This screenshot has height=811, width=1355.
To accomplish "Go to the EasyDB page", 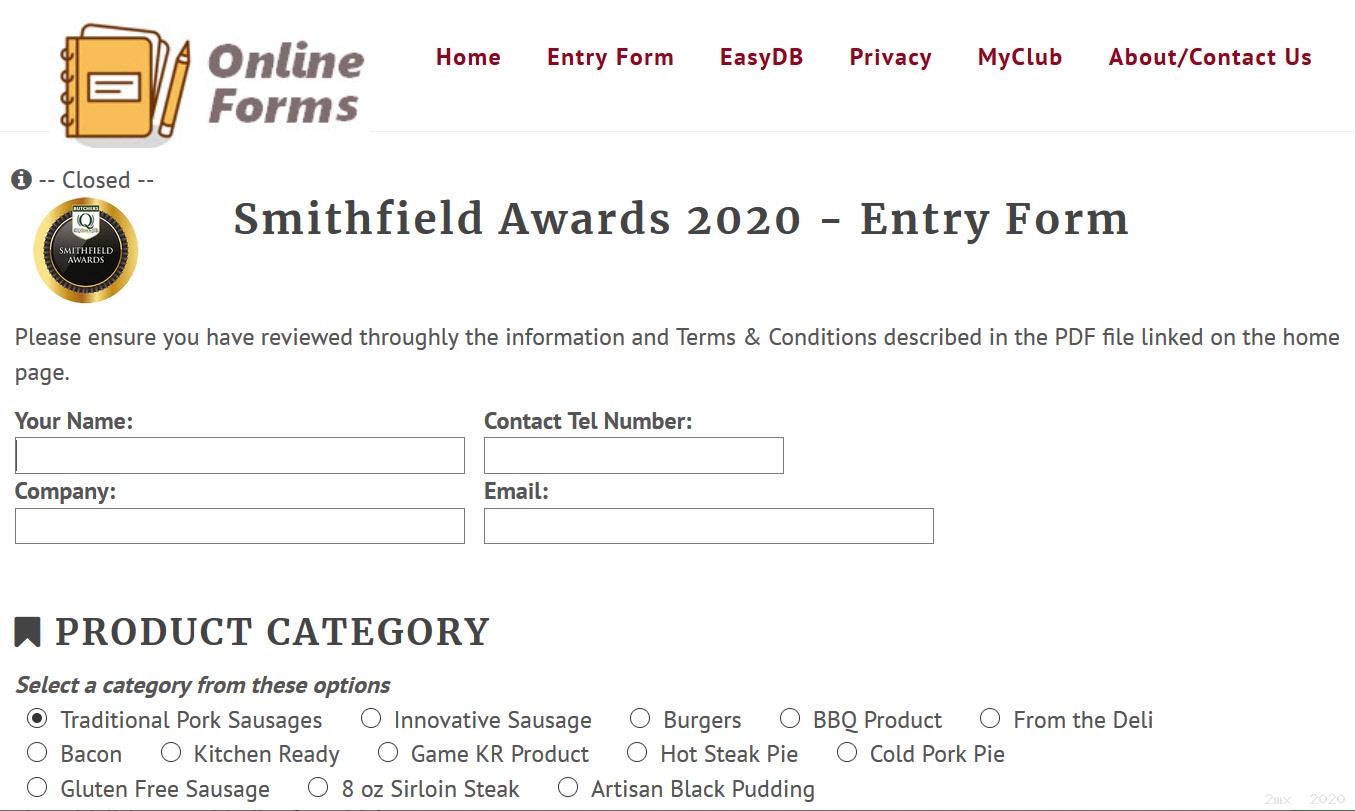I will tap(761, 58).
